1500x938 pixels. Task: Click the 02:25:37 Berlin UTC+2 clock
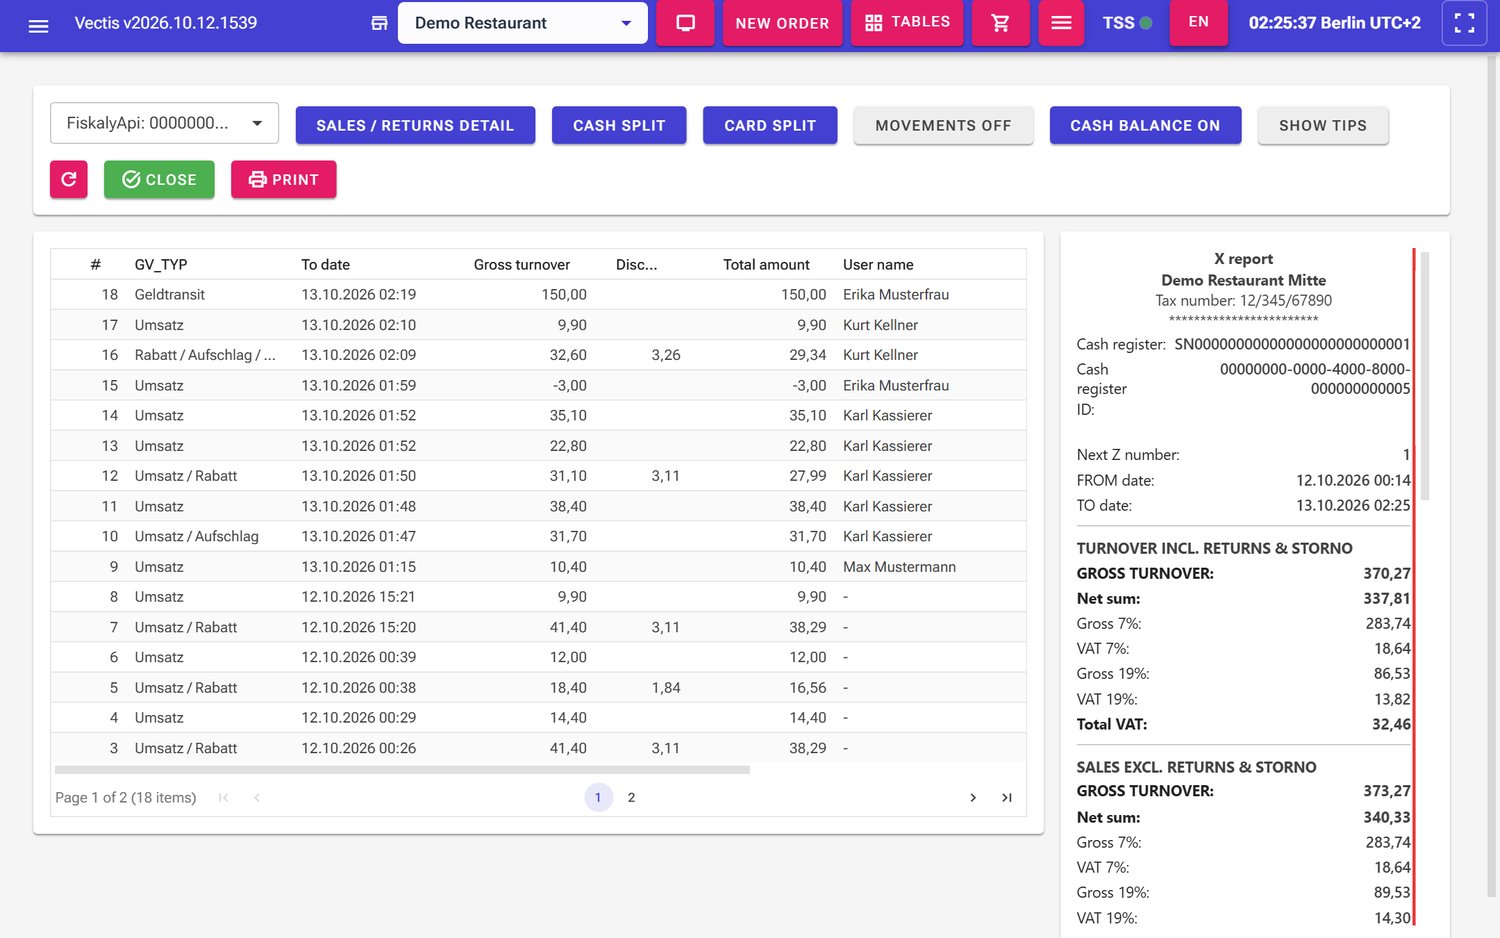click(1334, 23)
